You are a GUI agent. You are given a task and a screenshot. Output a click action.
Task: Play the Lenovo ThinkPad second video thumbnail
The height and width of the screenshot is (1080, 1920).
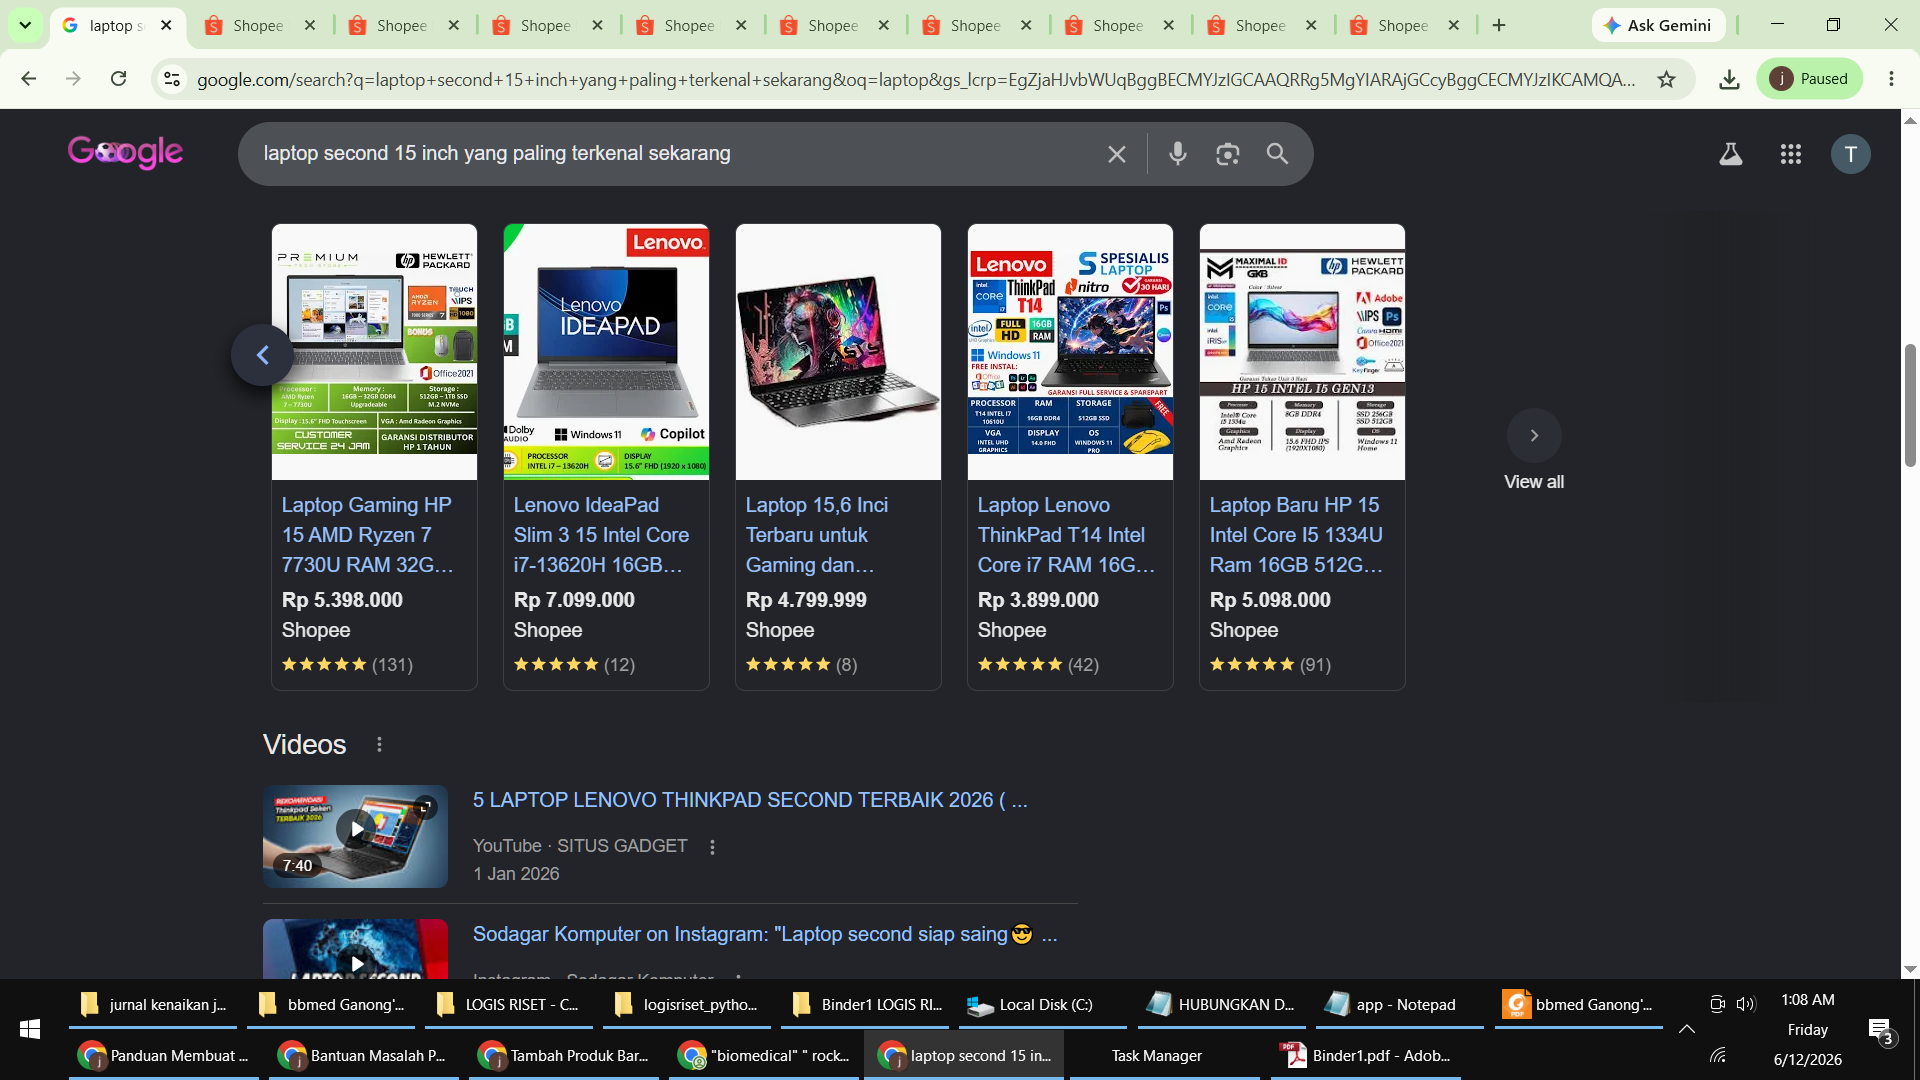tap(355, 836)
